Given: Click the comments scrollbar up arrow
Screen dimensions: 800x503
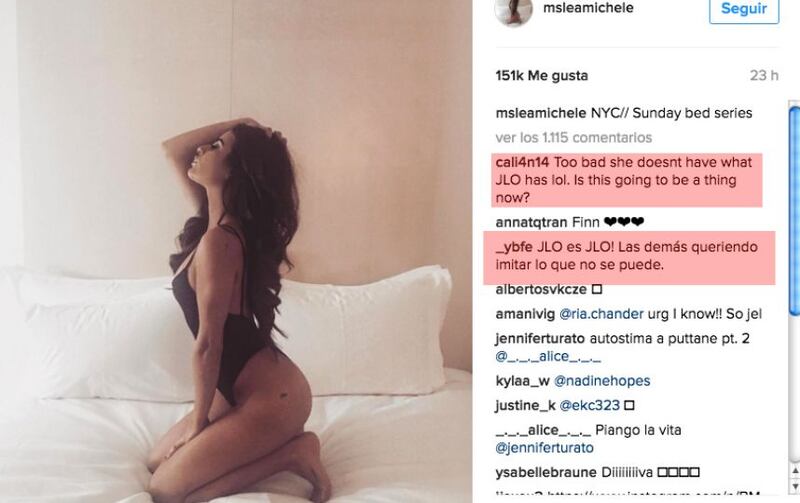Looking at the screenshot, I should pyautogui.click(x=794, y=471).
